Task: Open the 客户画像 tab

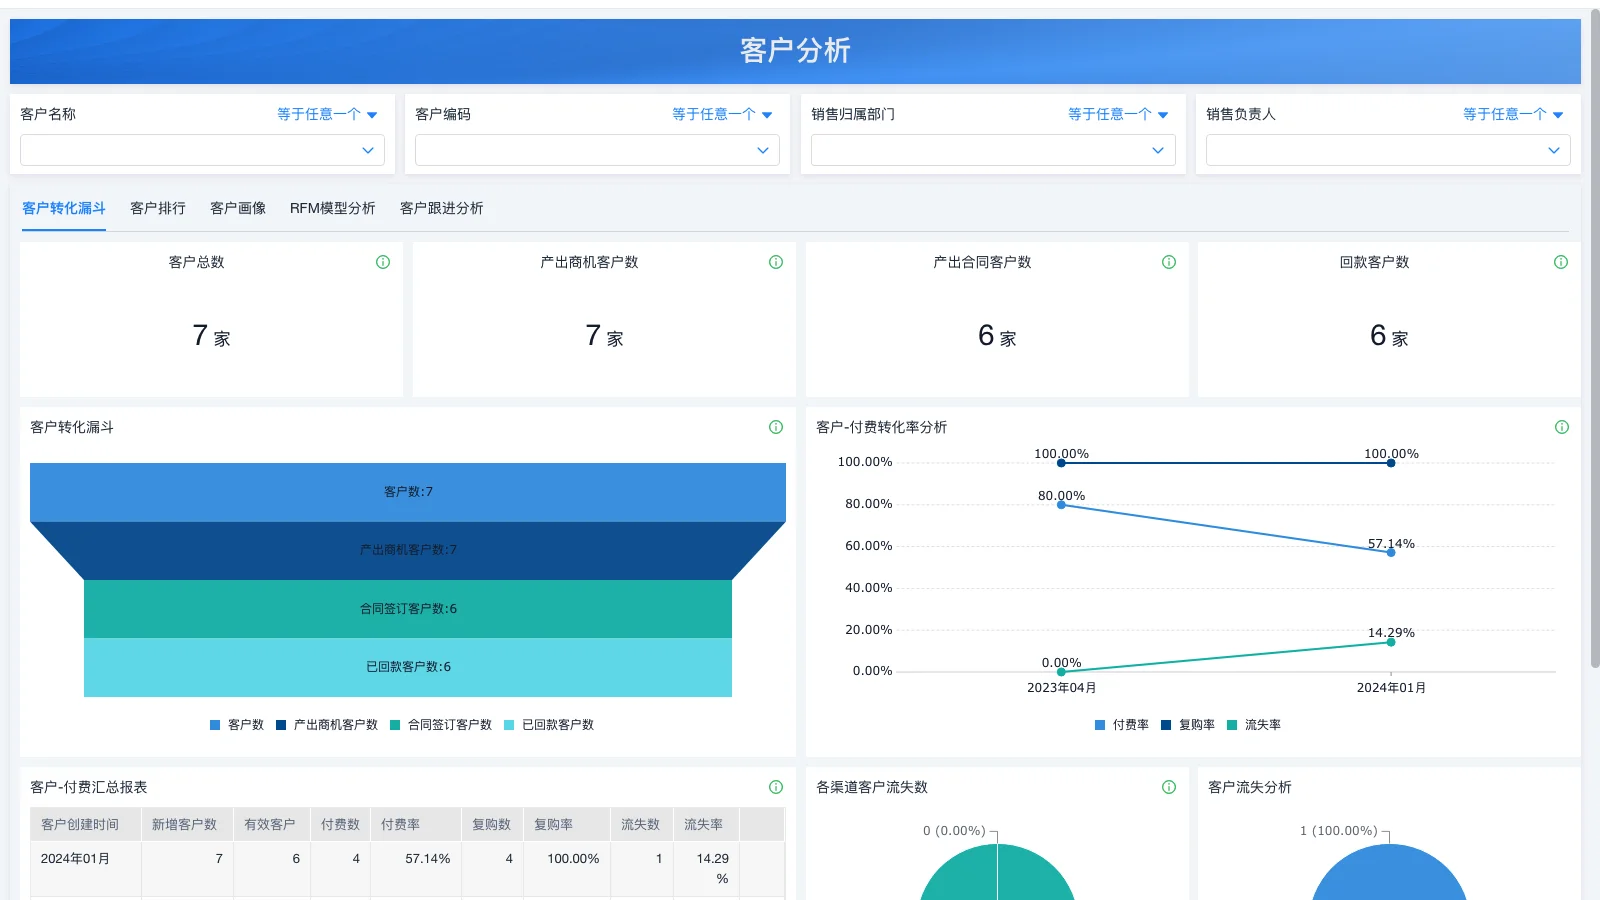Action: coord(237,208)
